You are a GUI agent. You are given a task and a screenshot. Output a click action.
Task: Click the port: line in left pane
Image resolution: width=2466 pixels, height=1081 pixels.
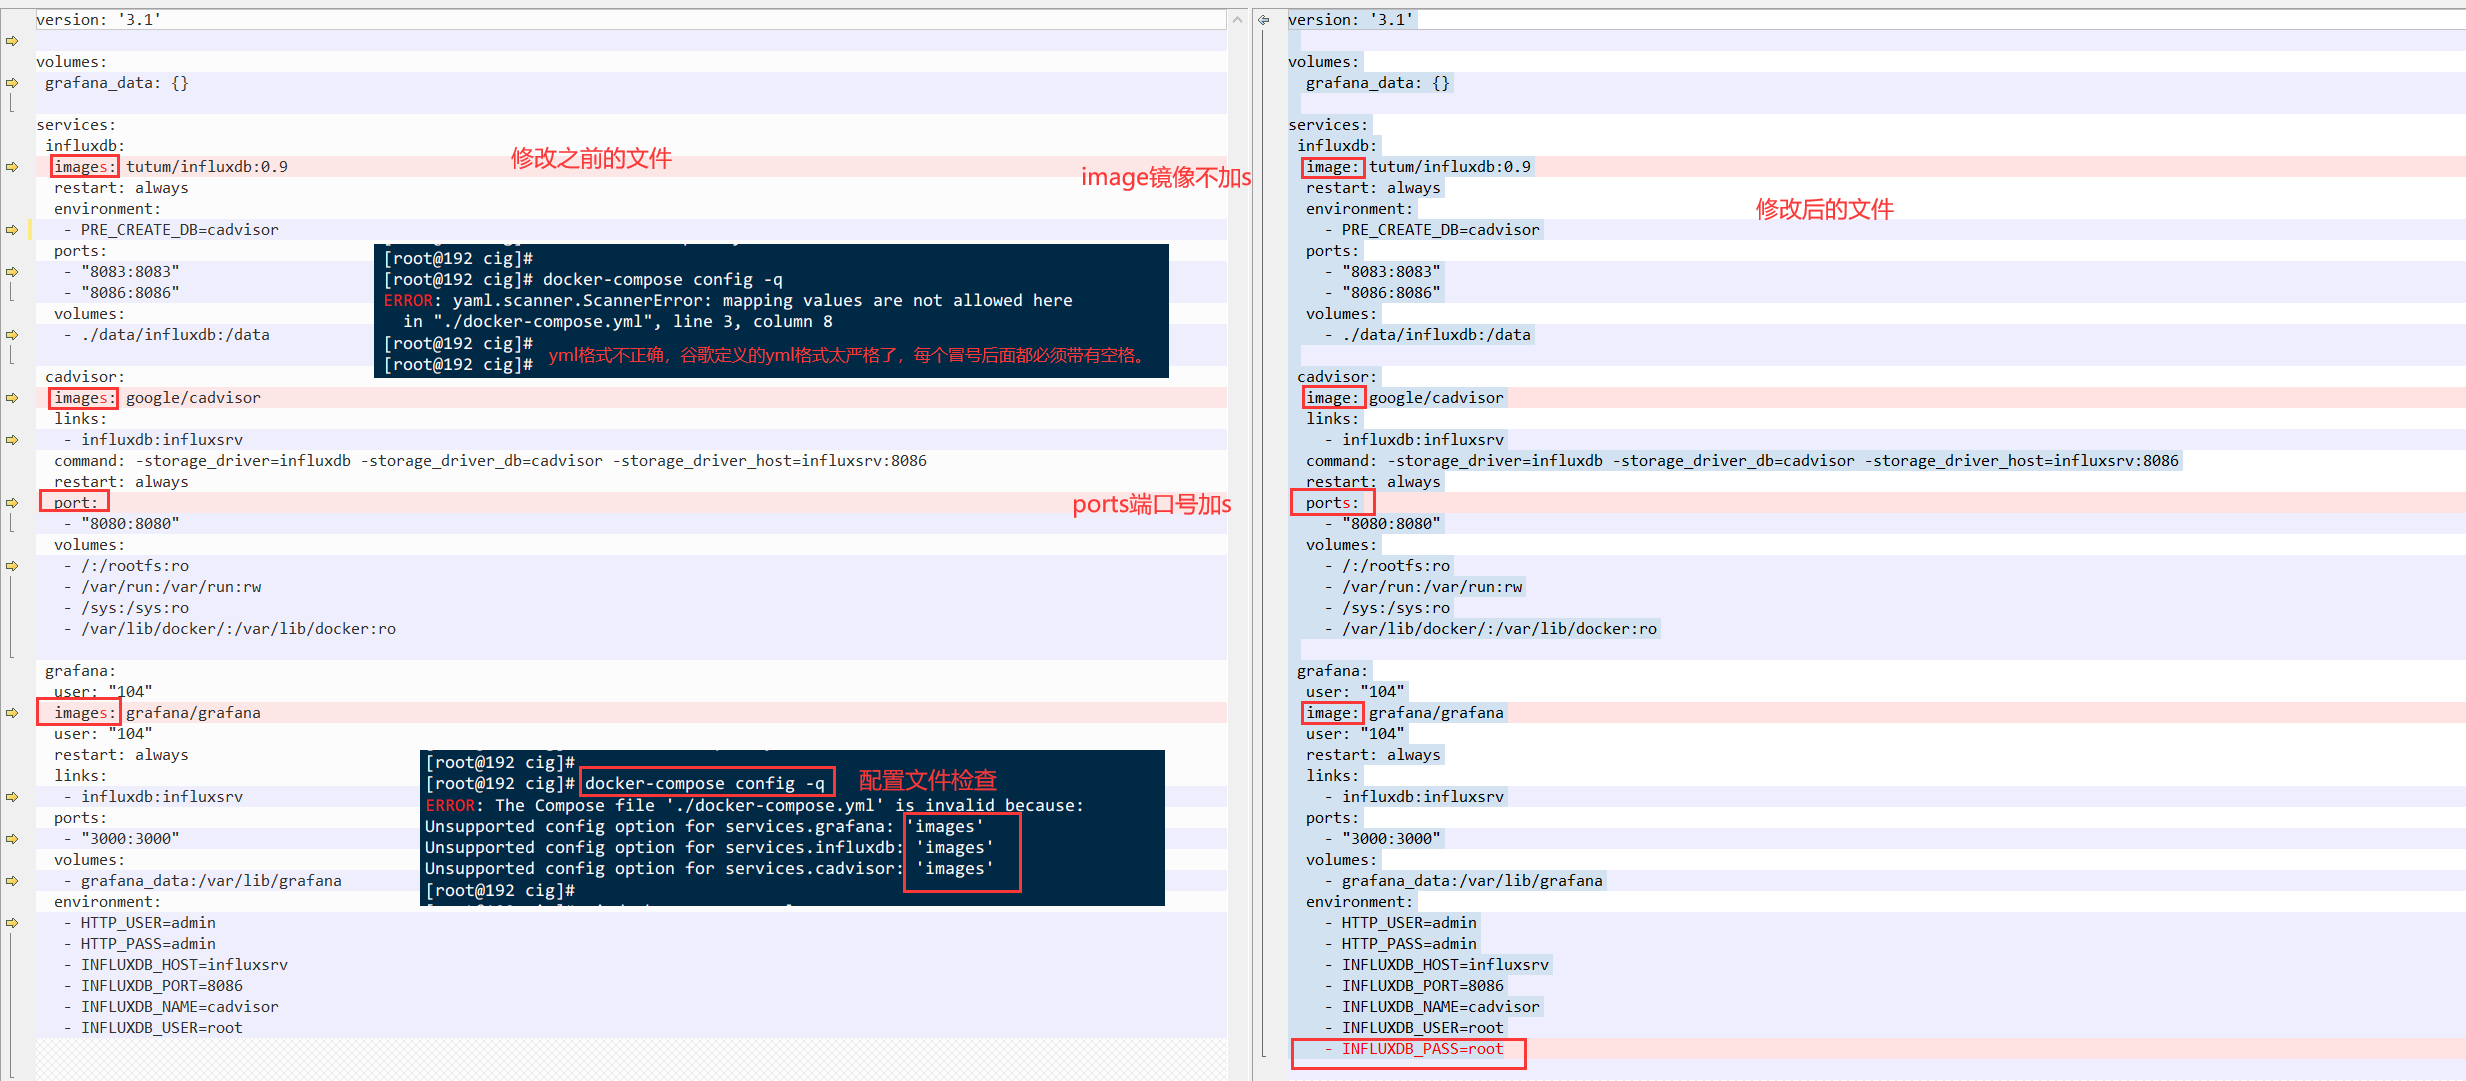(631, 503)
